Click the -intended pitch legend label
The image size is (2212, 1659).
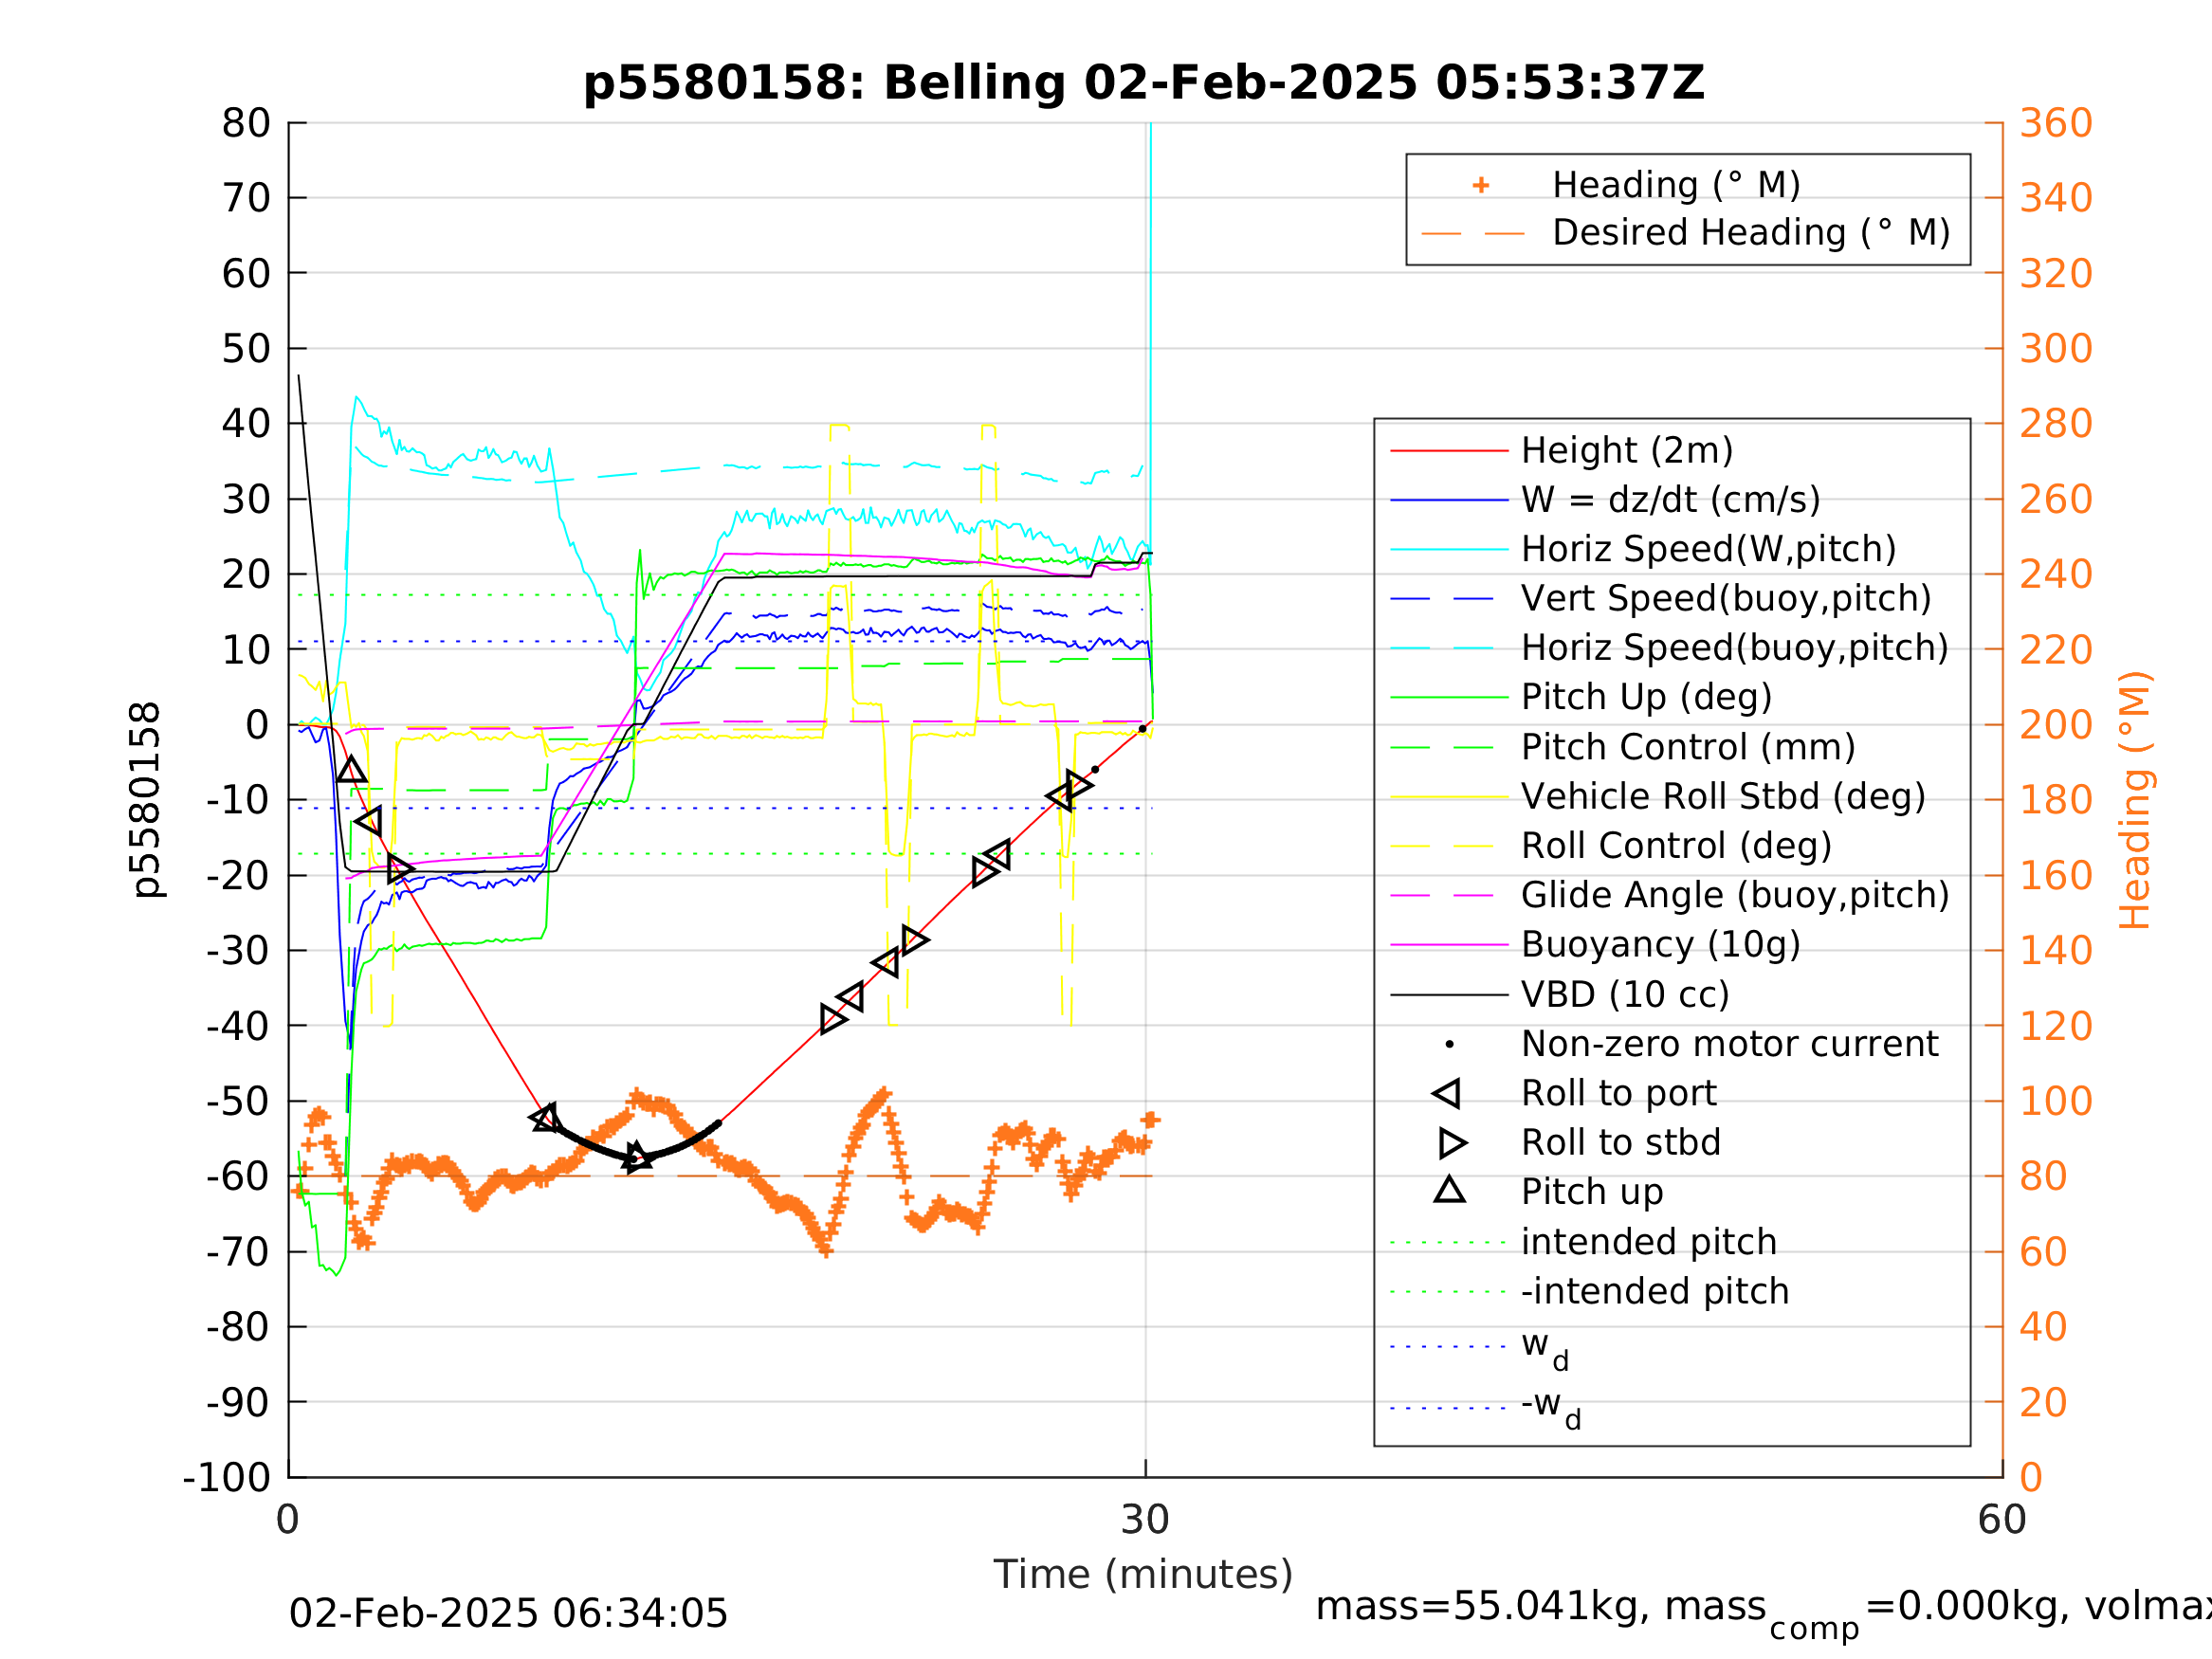pyautogui.click(x=1654, y=1291)
